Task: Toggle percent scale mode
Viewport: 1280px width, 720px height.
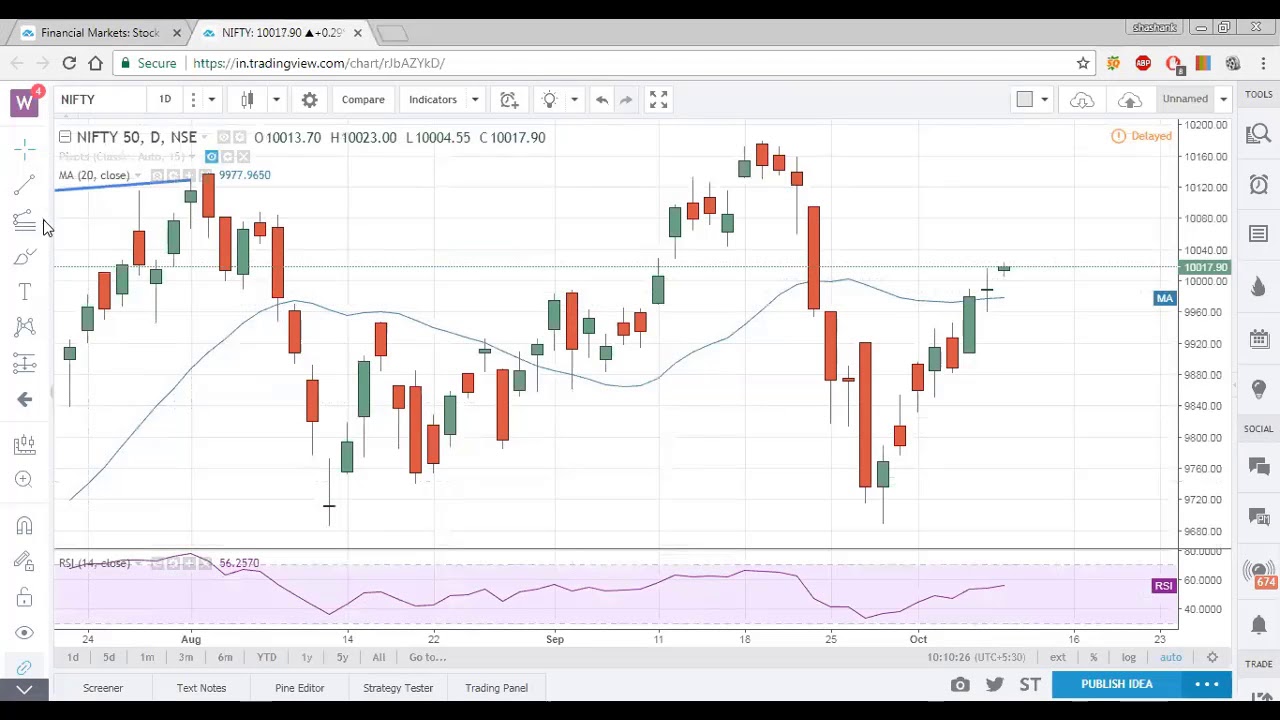Action: pos(1093,657)
